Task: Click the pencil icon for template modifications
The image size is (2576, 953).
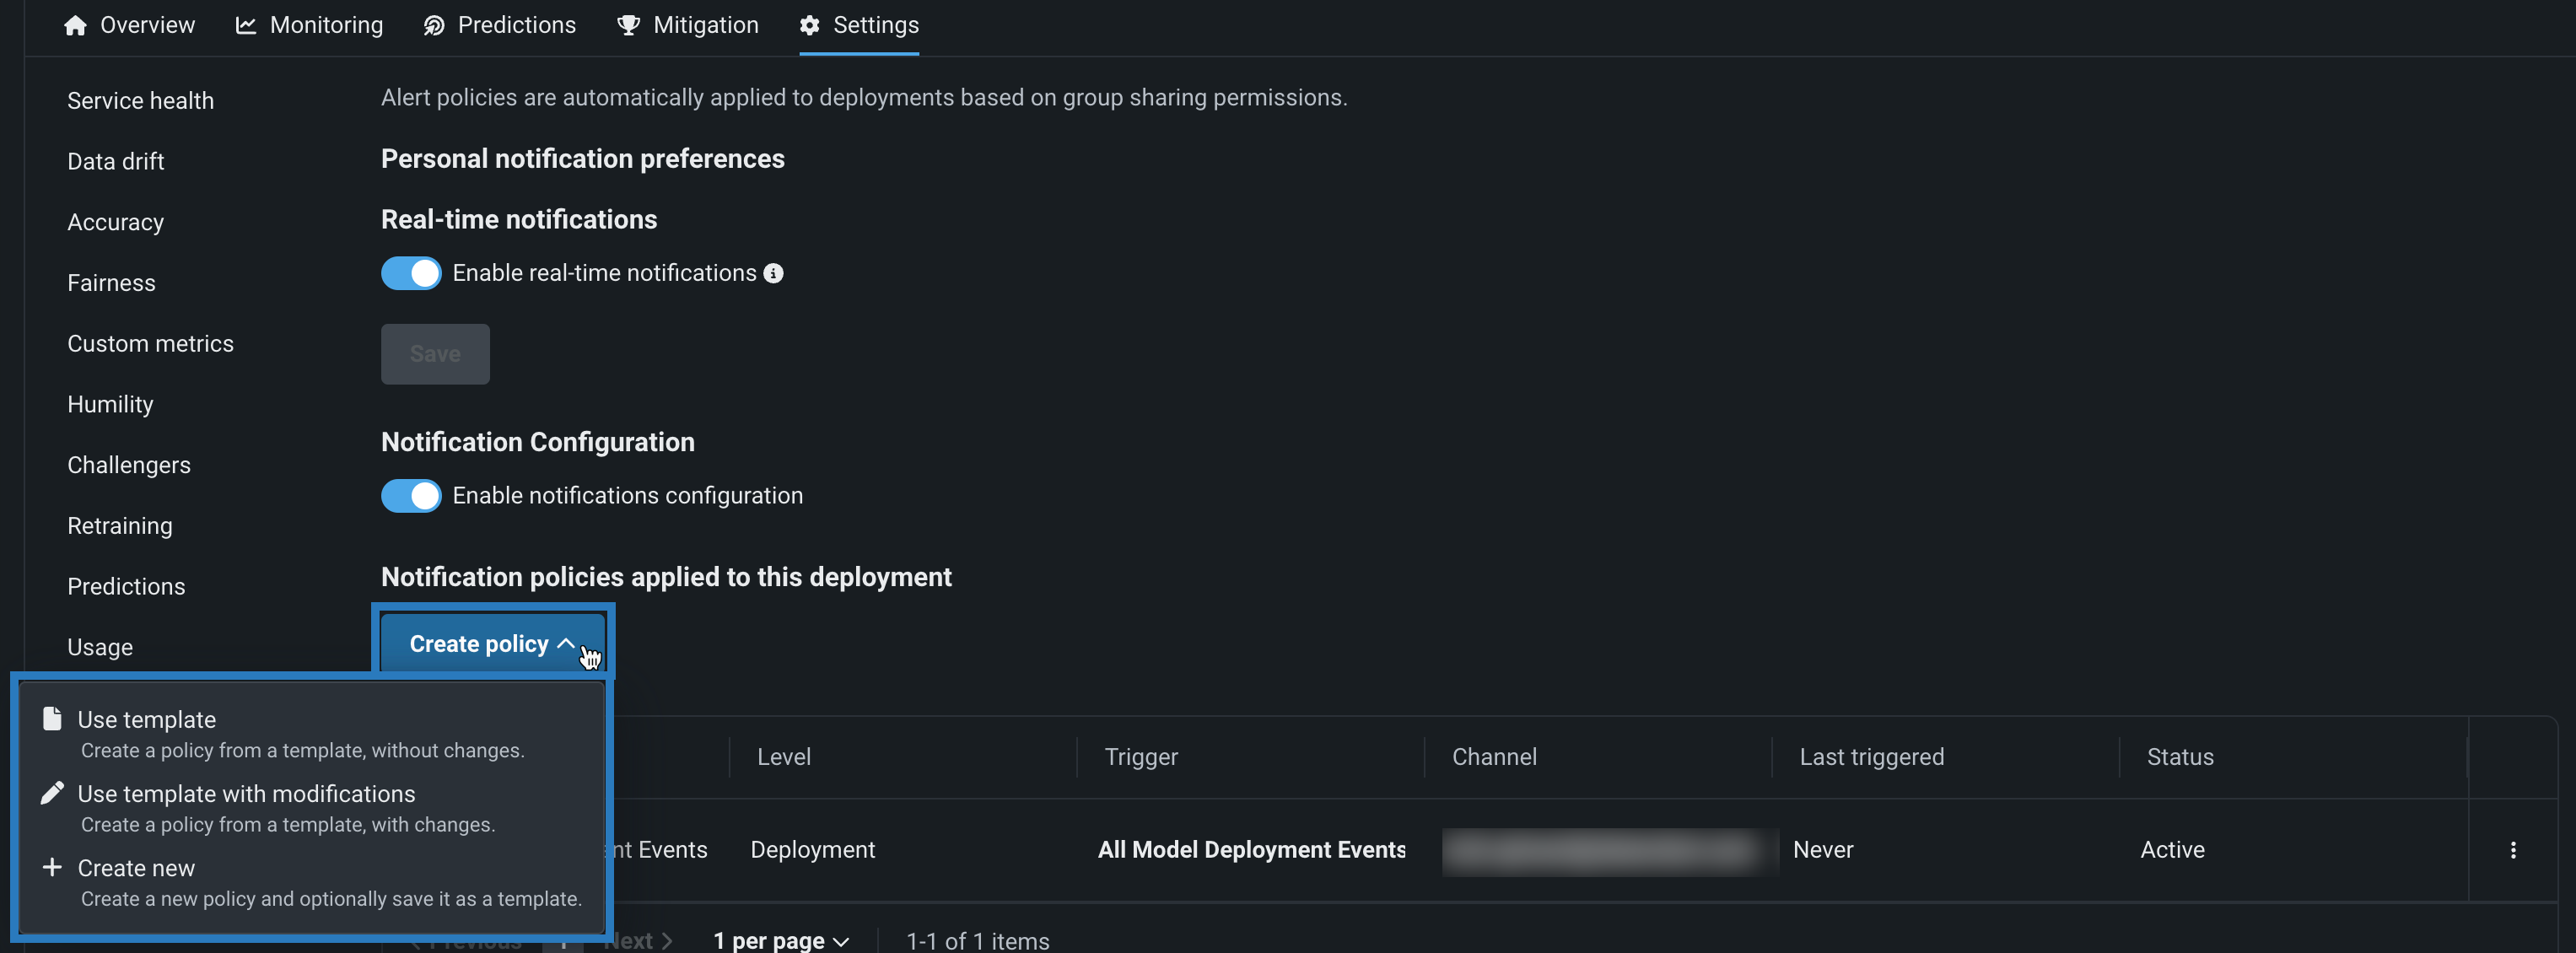Action: click(x=52, y=793)
